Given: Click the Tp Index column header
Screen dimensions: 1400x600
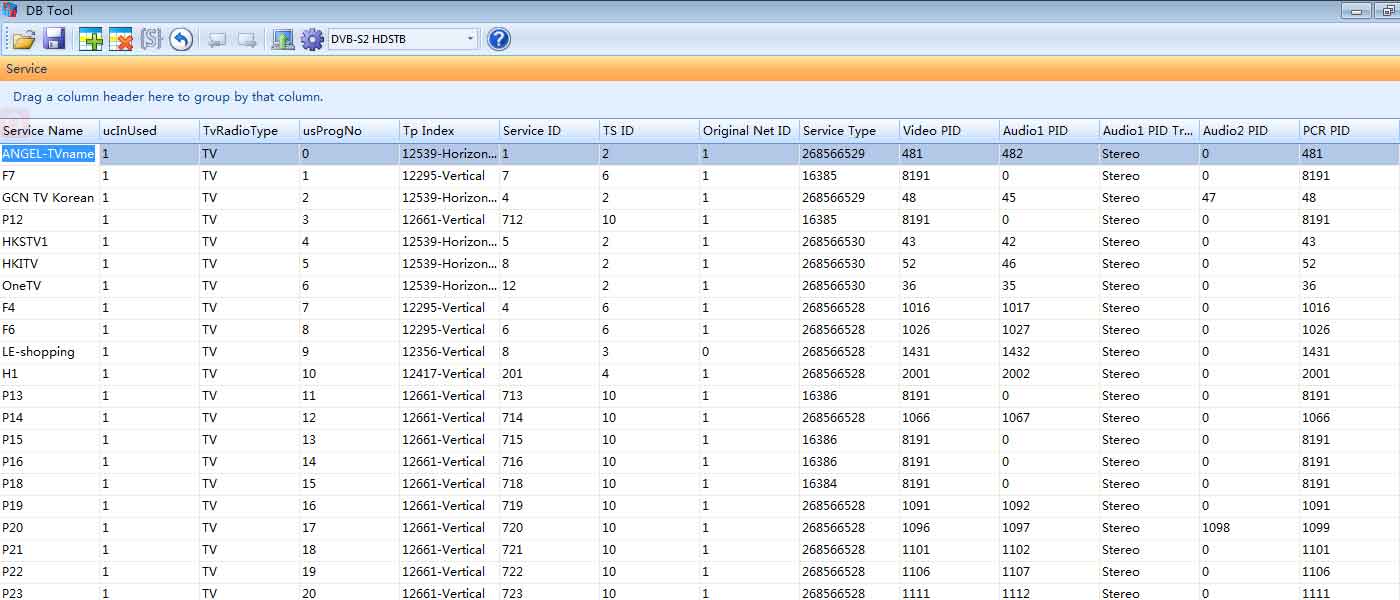Looking at the screenshot, I should point(429,131).
